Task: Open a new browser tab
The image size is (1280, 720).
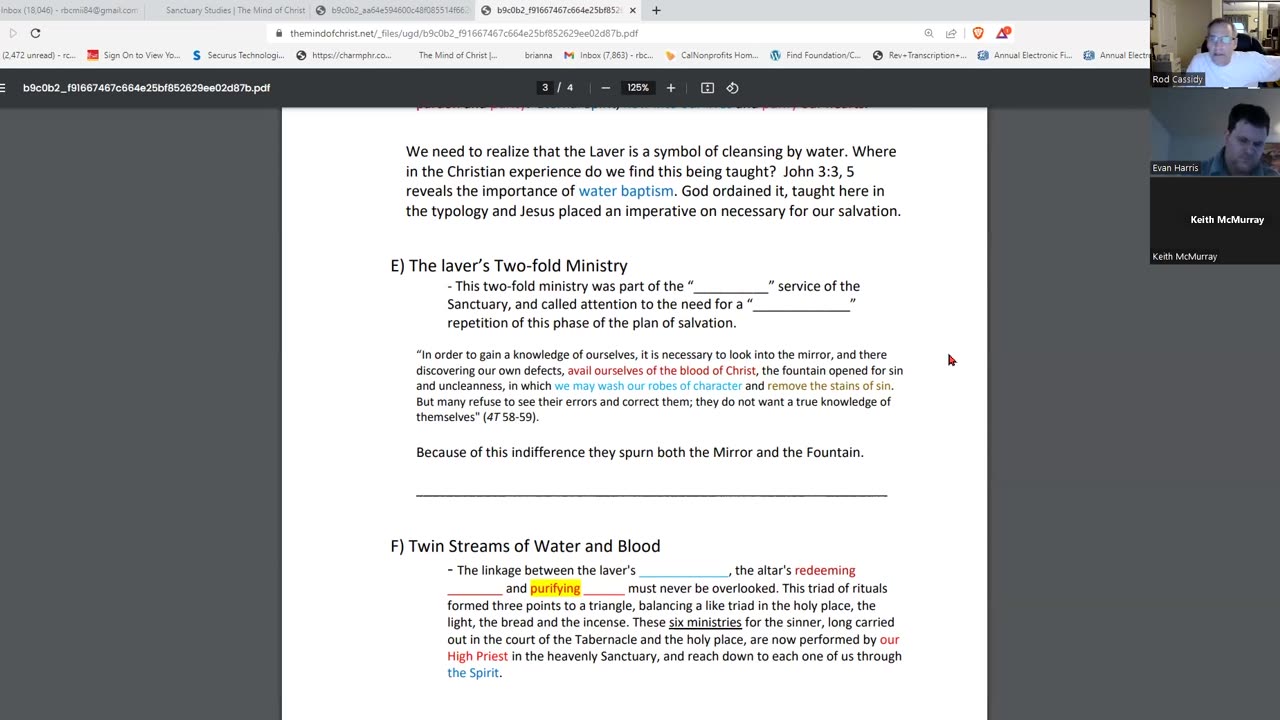Action: tap(656, 10)
